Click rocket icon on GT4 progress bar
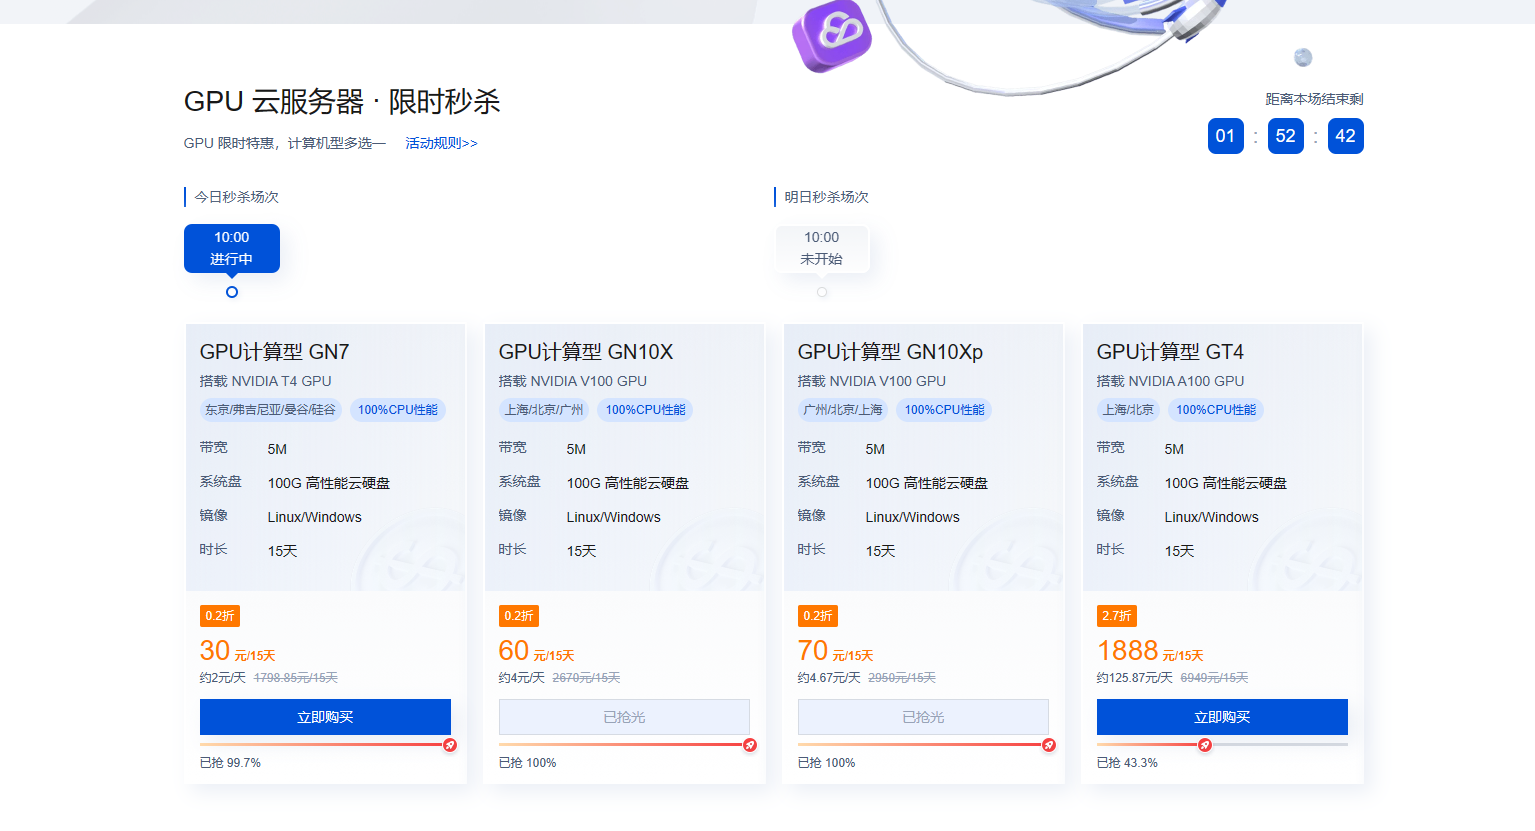This screenshot has height=831, width=1535. [1205, 745]
